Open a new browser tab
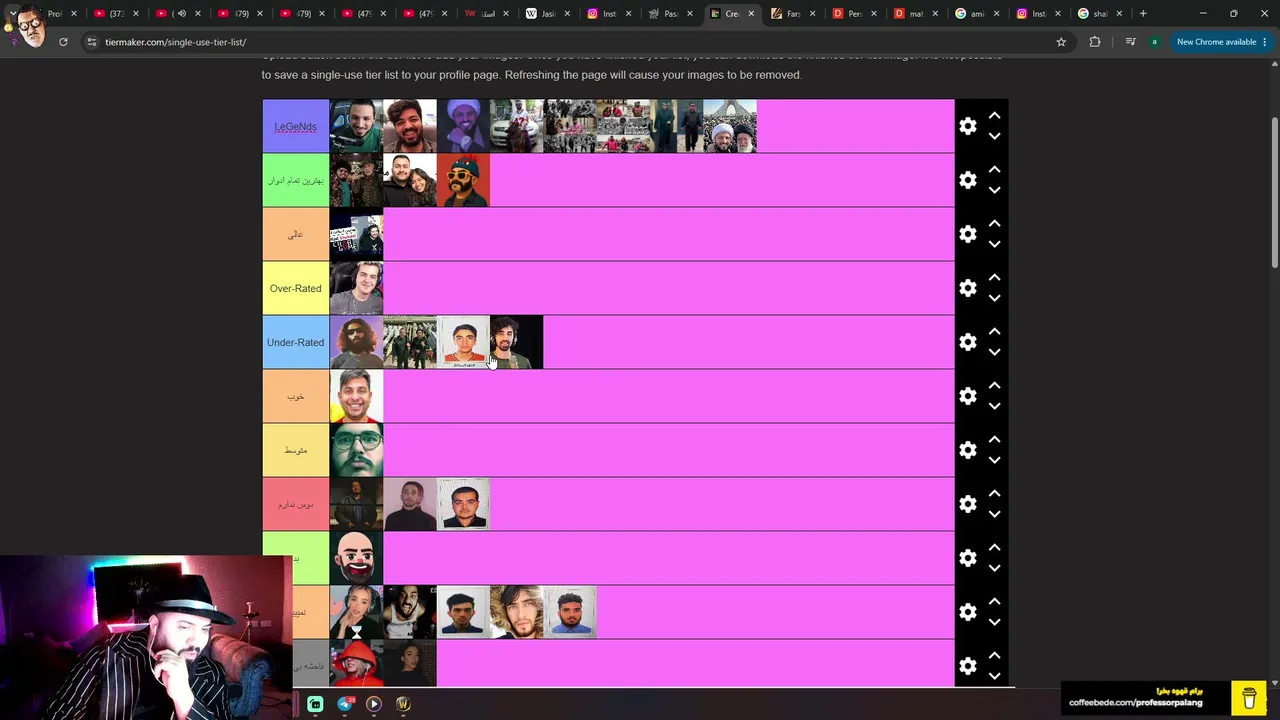The width and height of the screenshot is (1280, 720). [x=1143, y=14]
